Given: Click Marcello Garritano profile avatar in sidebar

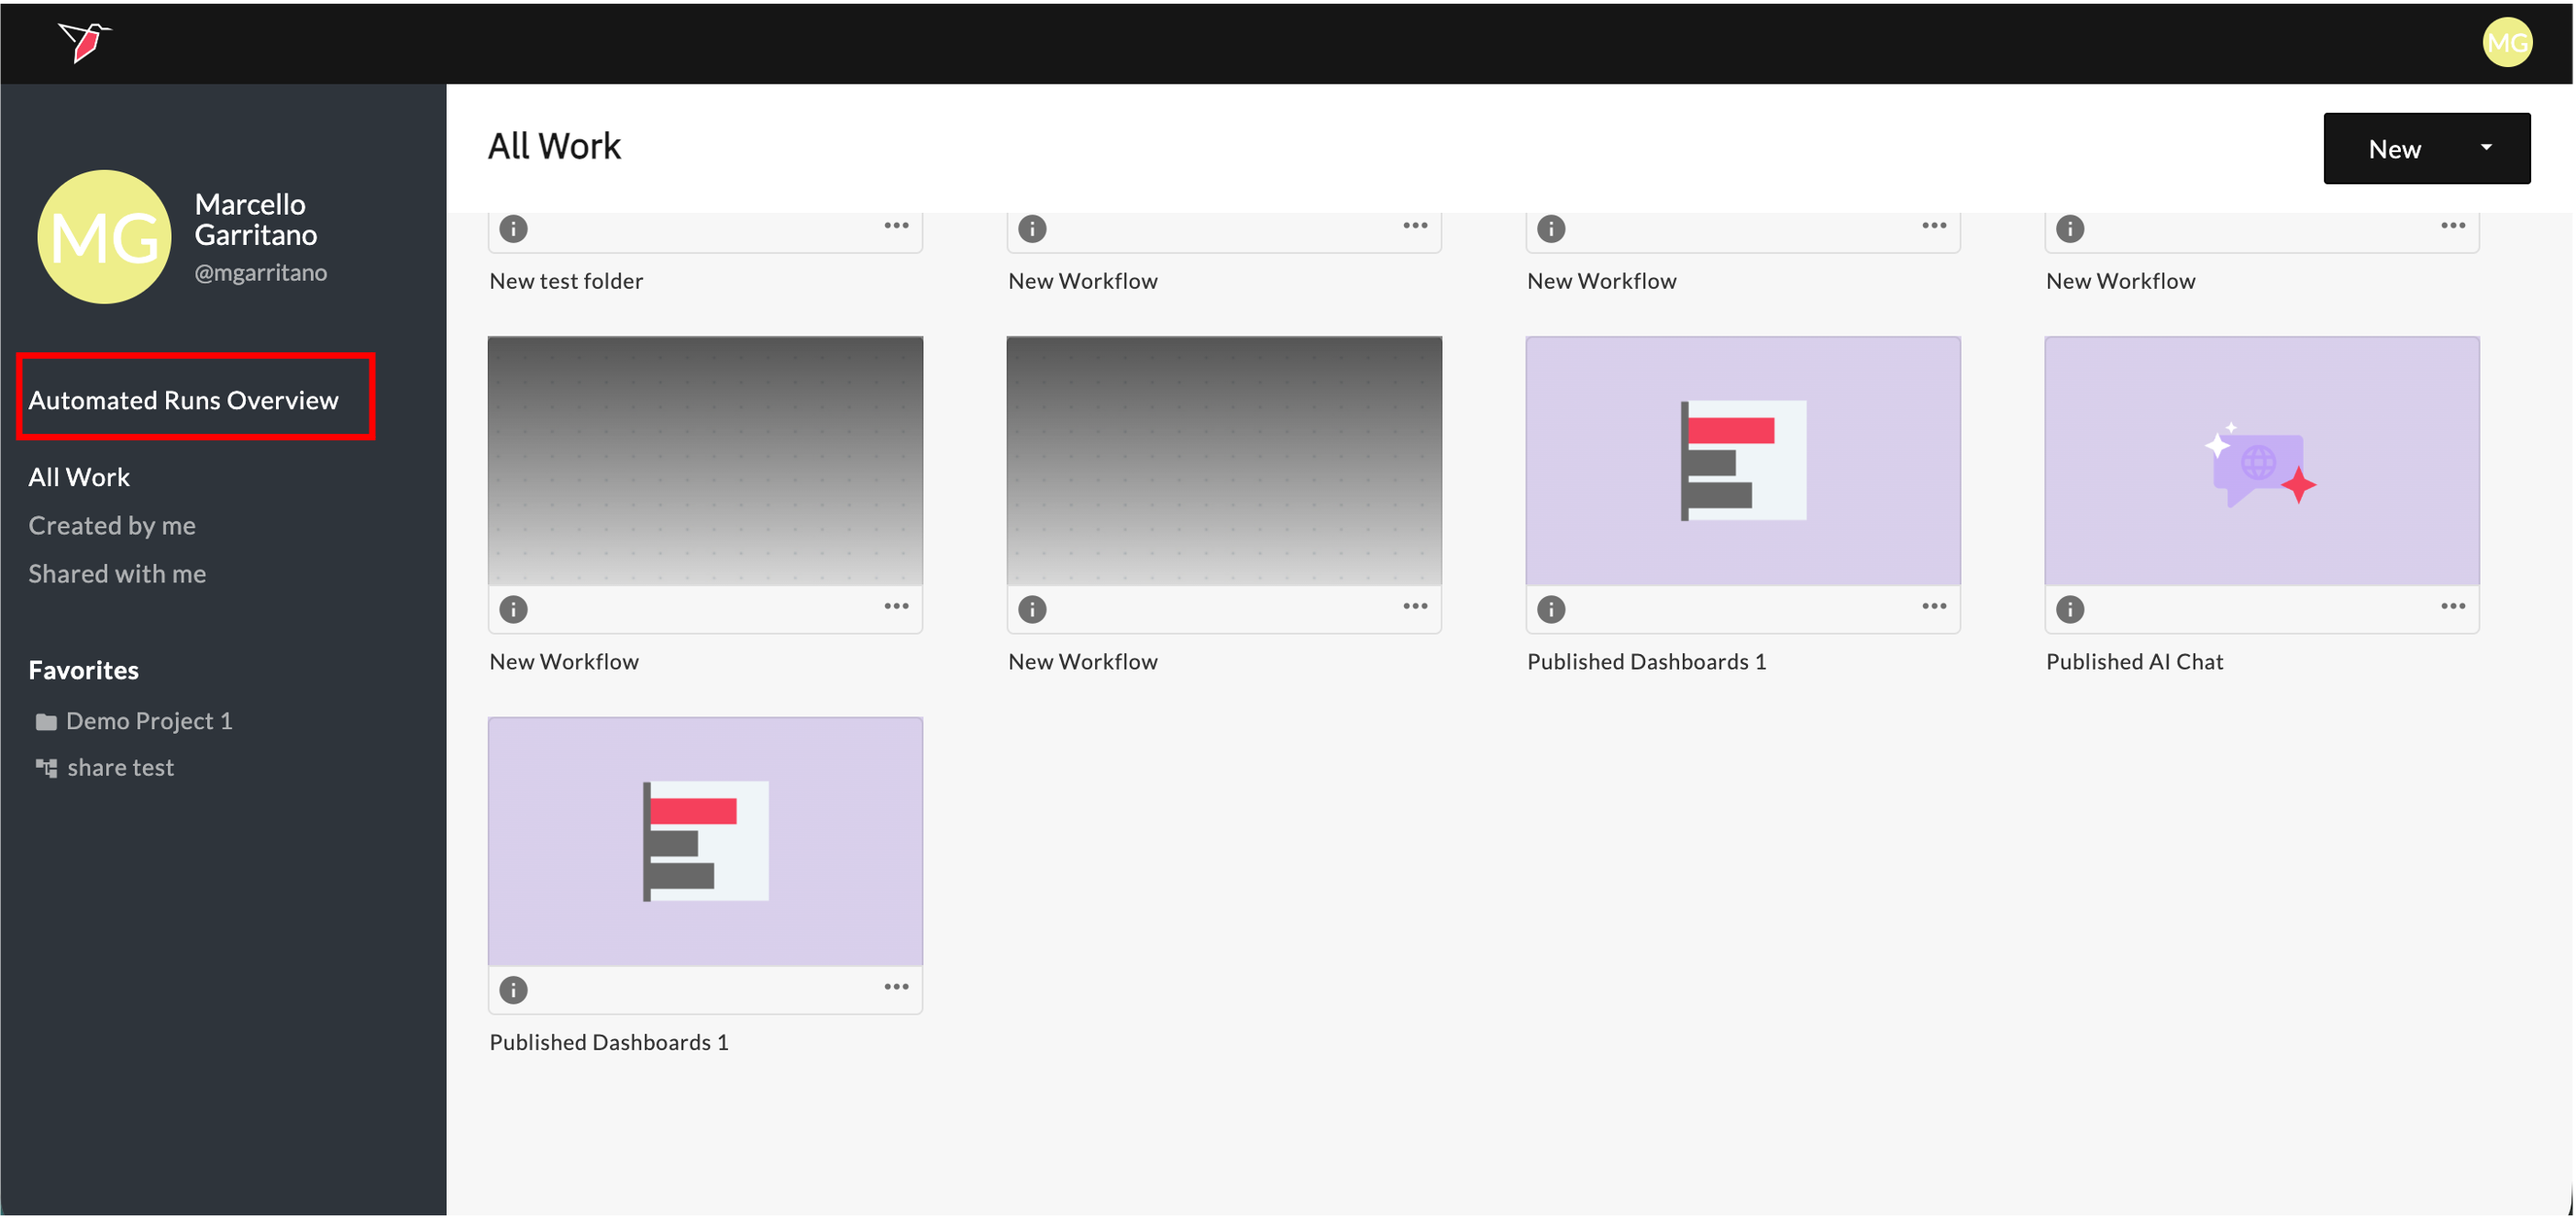Looking at the screenshot, I should click(104, 237).
